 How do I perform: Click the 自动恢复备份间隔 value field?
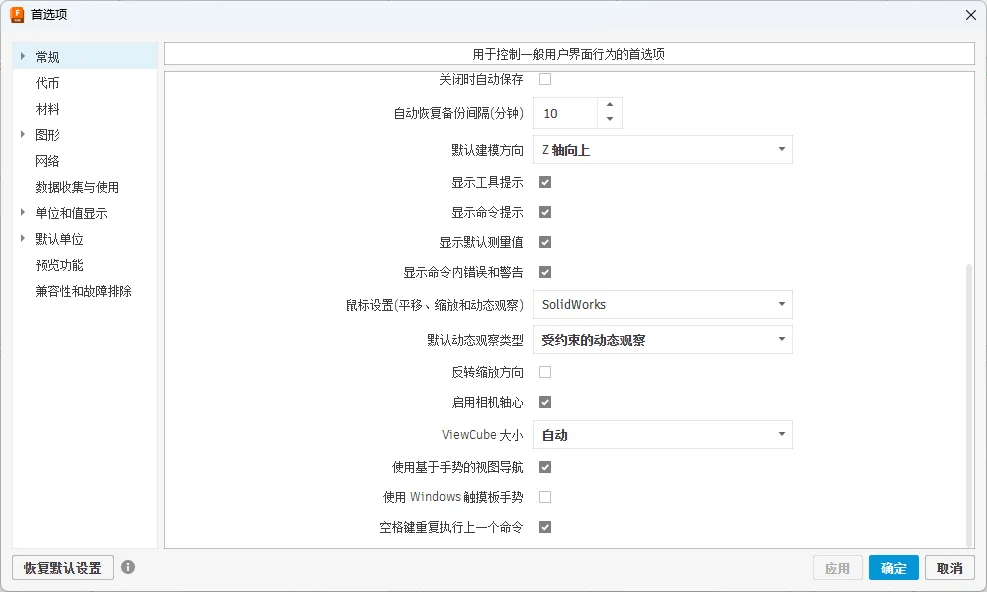click(x=565, y=113)
